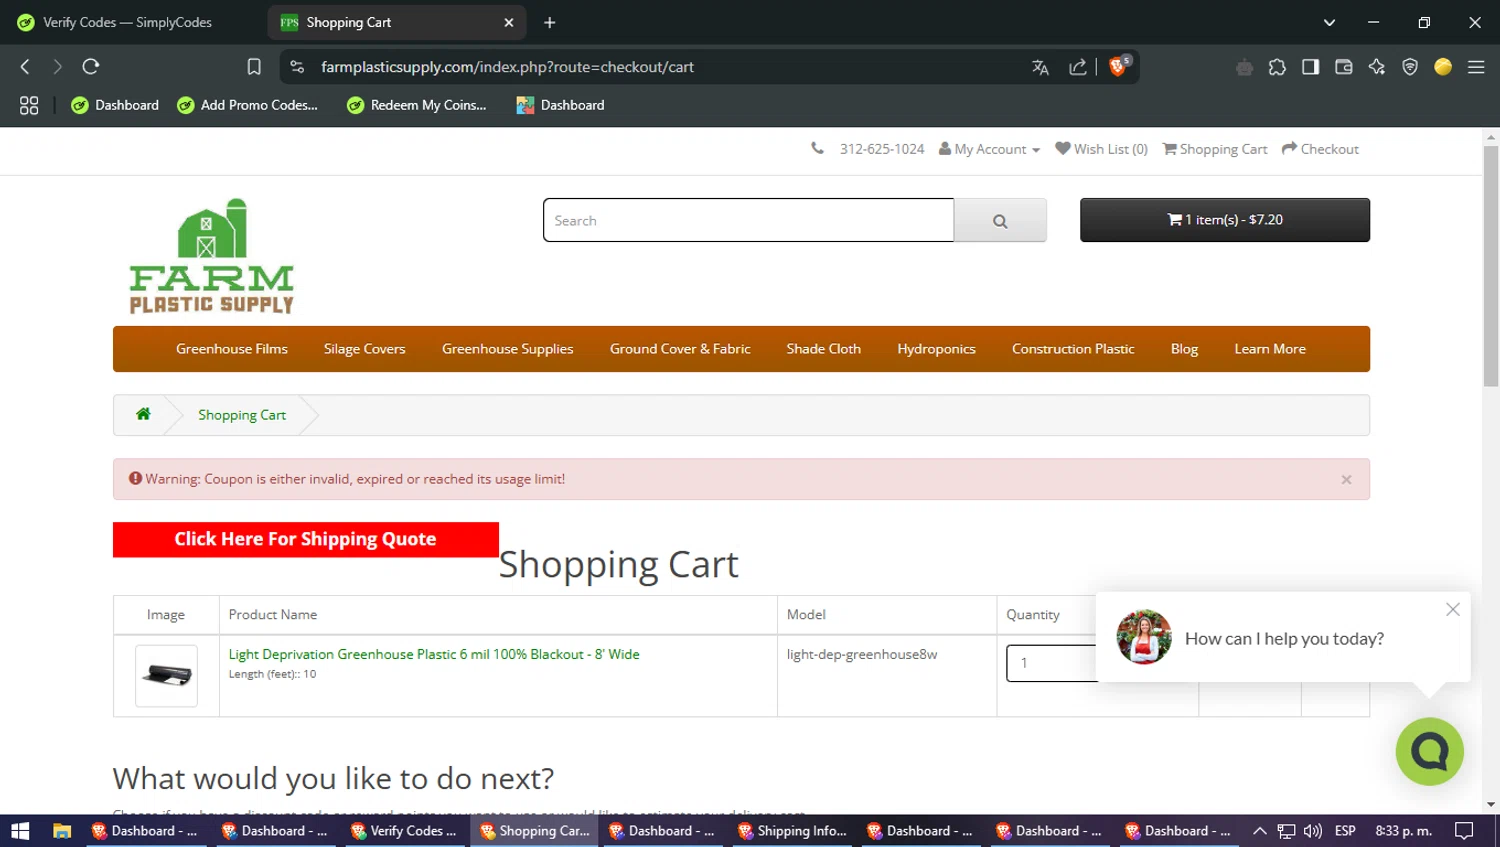The image size is (1500, 847).
Task: Click the product thumbnail image in the cart
Action: (166, 676)
